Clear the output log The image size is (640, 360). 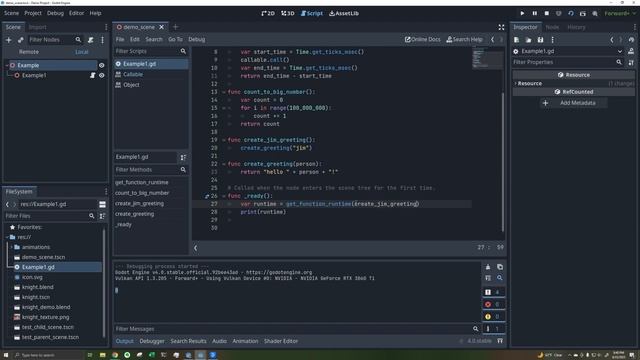(488, 267)
